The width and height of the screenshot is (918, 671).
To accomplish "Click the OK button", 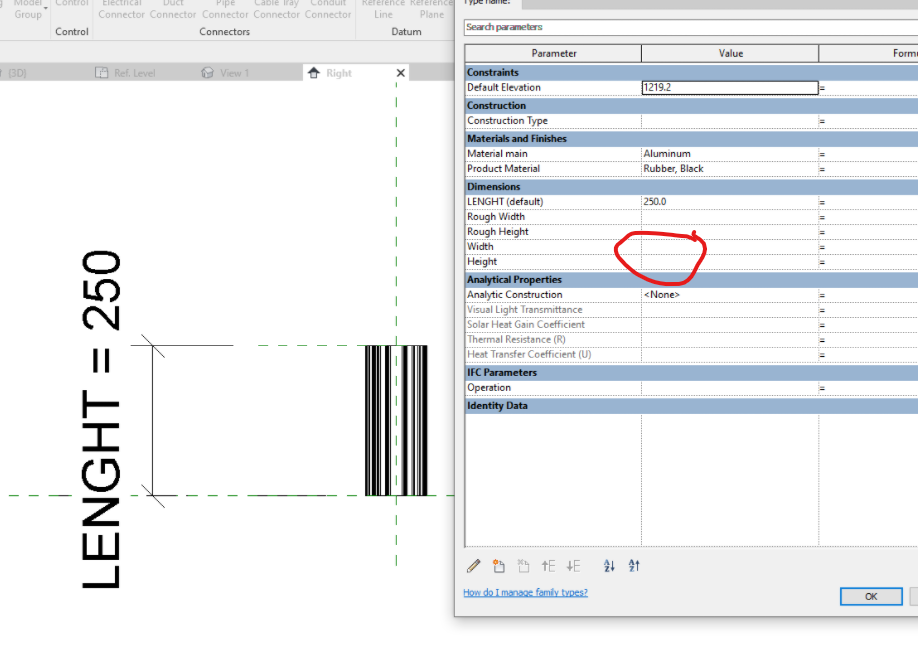I will 871,596.
